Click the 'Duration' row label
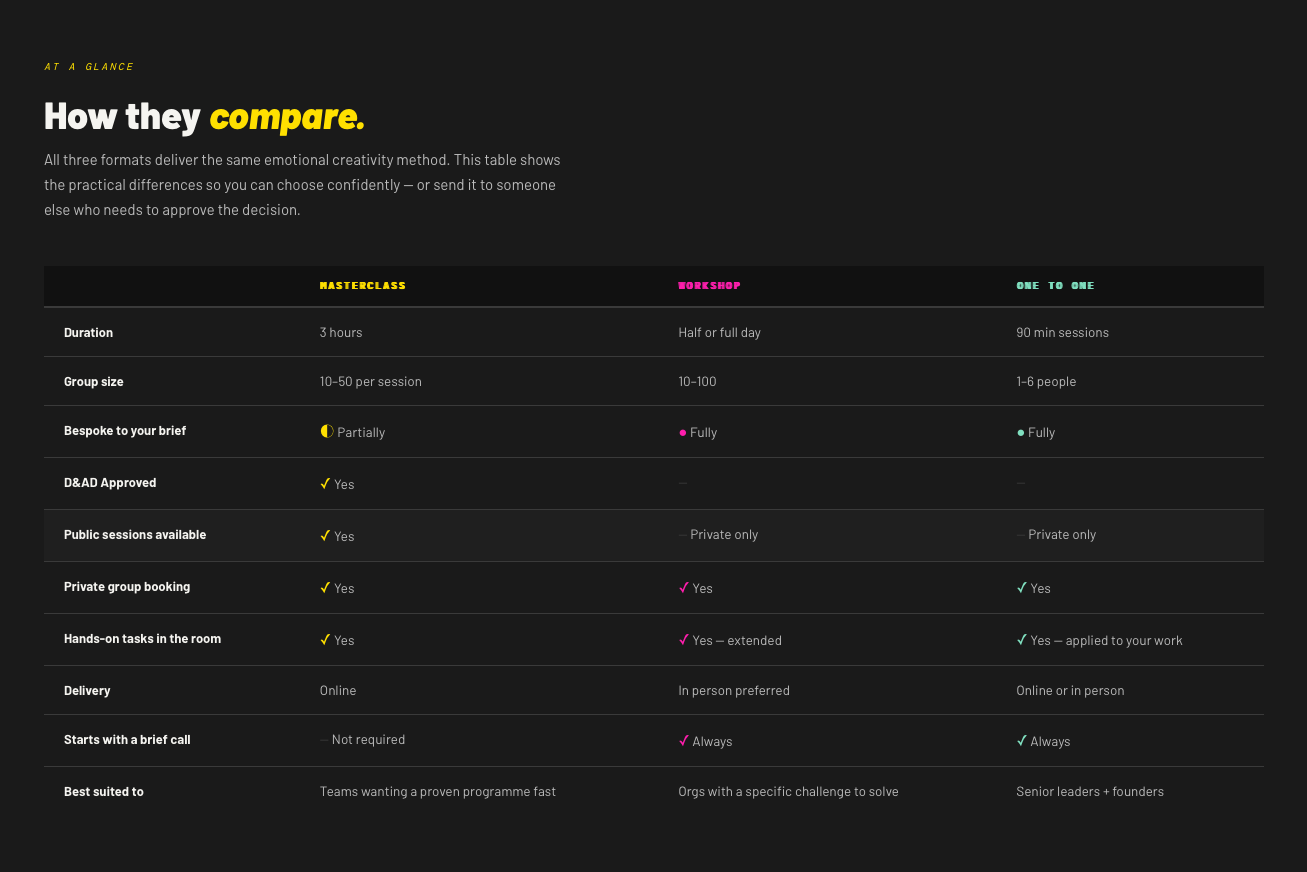Image resolution: width=1307 pixels, height=872 pixels. (x=88, y=332)
